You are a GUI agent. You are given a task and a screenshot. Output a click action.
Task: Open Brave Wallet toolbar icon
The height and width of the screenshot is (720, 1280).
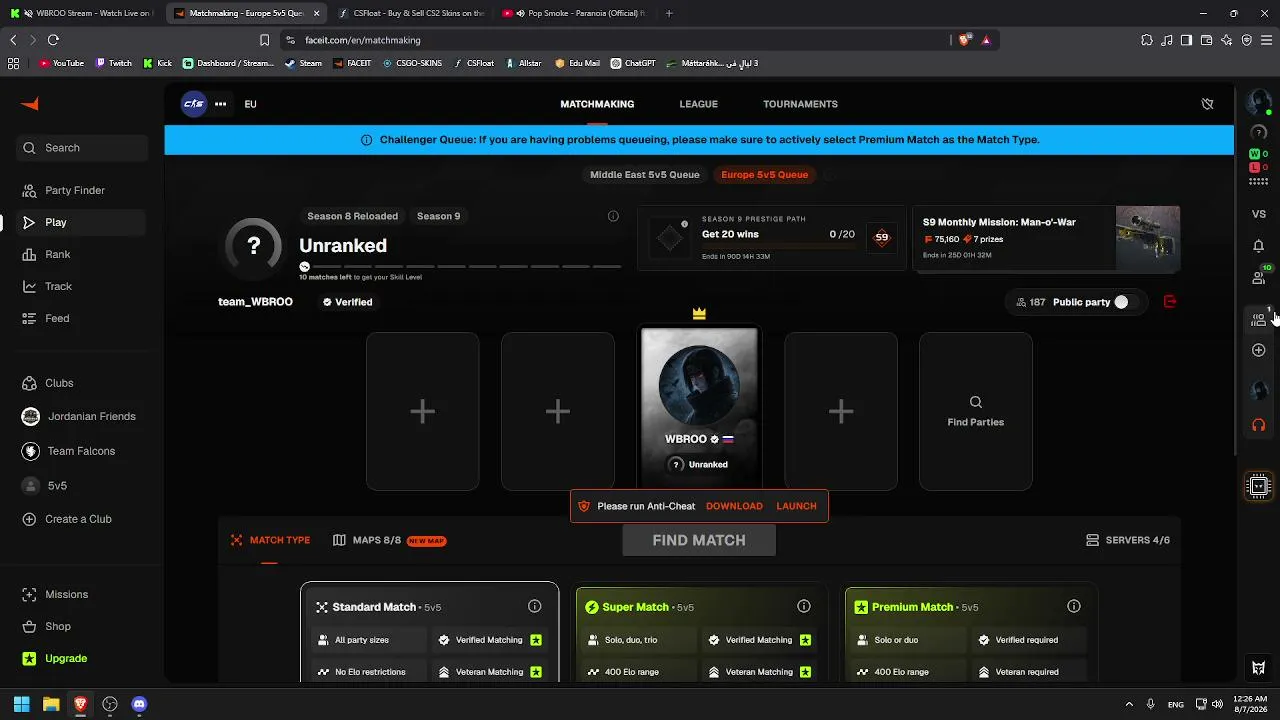click(1206, 40)
